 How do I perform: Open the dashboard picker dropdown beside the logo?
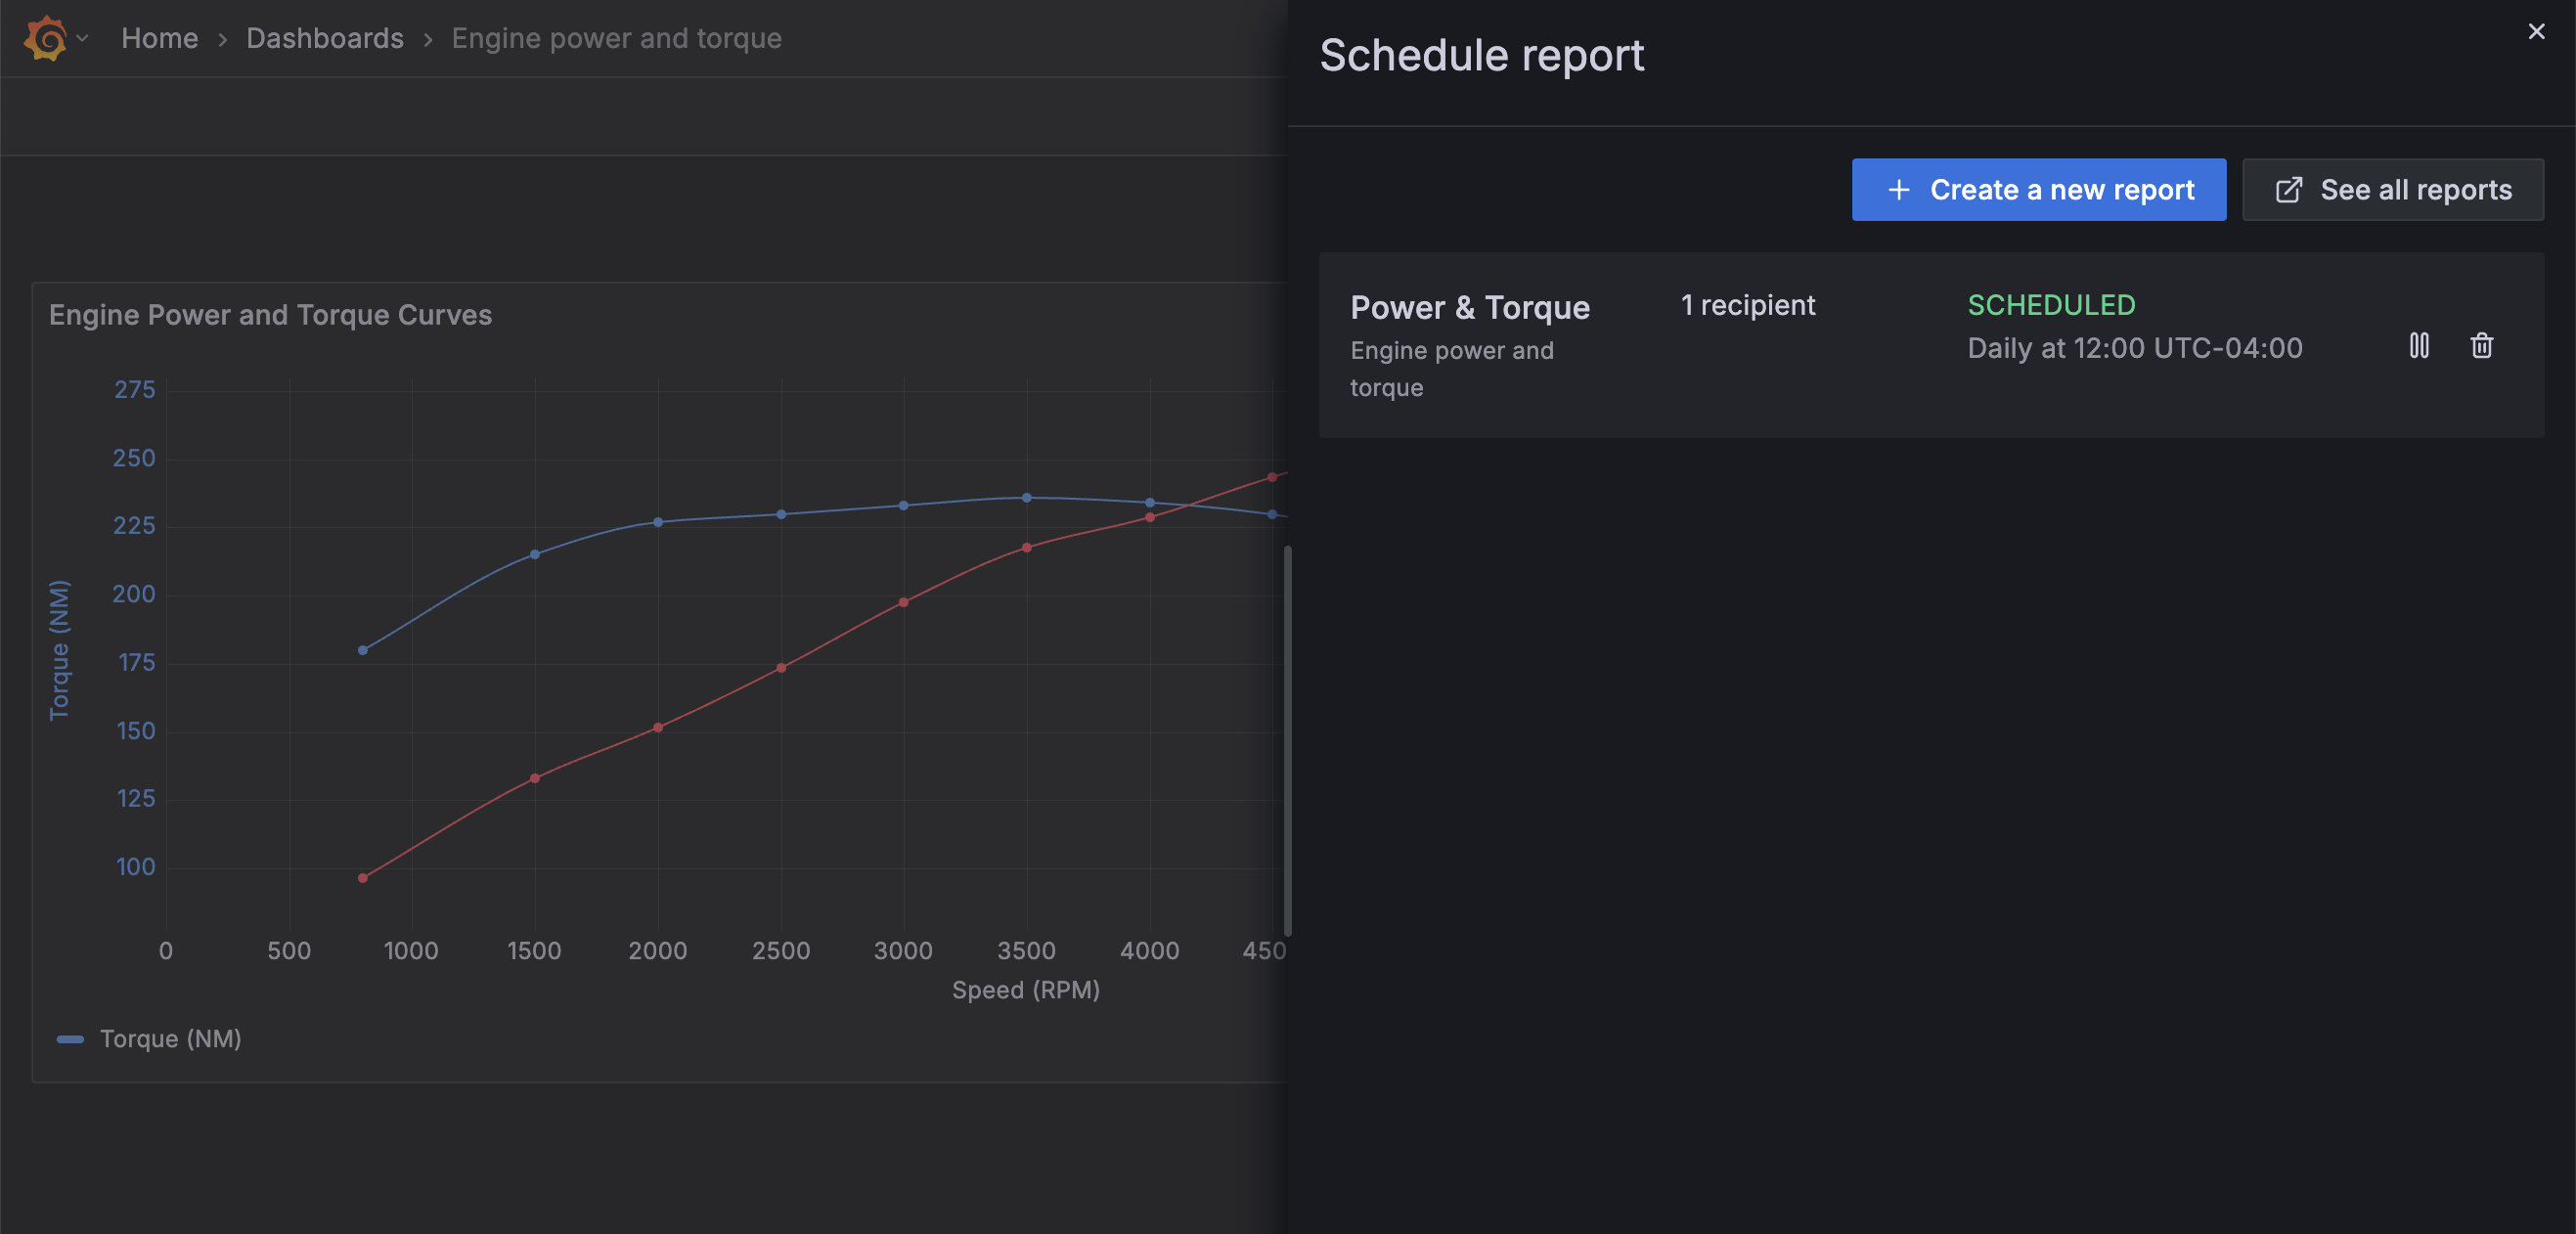coord(83,40)
